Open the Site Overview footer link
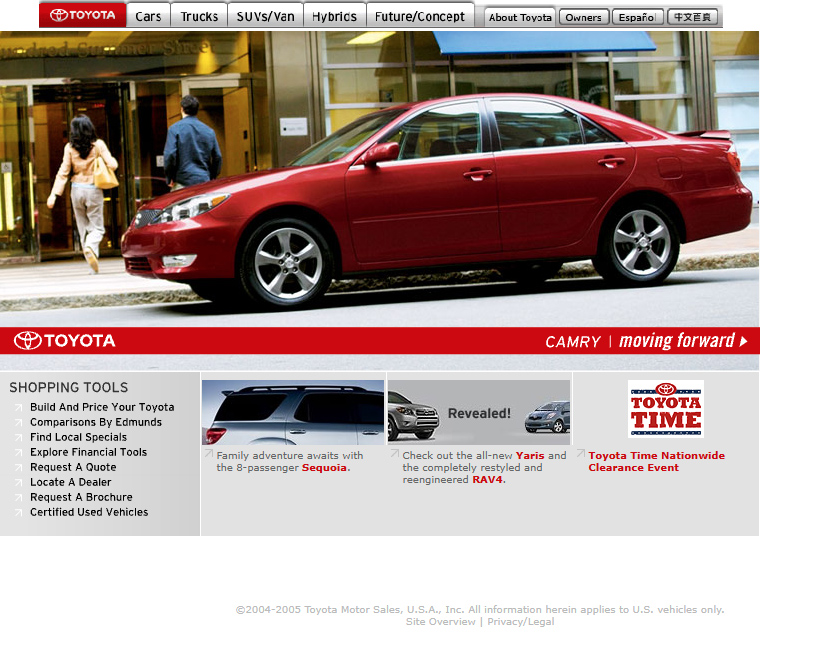The image size is (830, 650). (440, 622)
